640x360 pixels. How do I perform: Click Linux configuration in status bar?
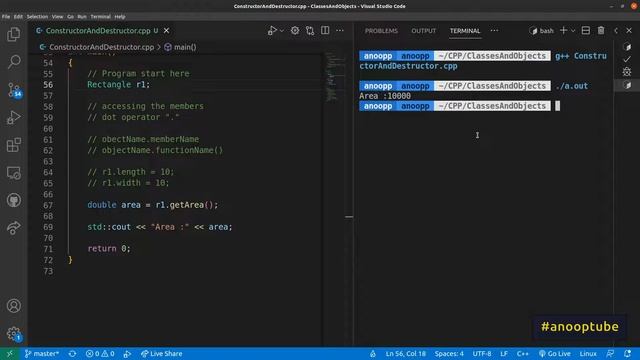click(588, 354)
